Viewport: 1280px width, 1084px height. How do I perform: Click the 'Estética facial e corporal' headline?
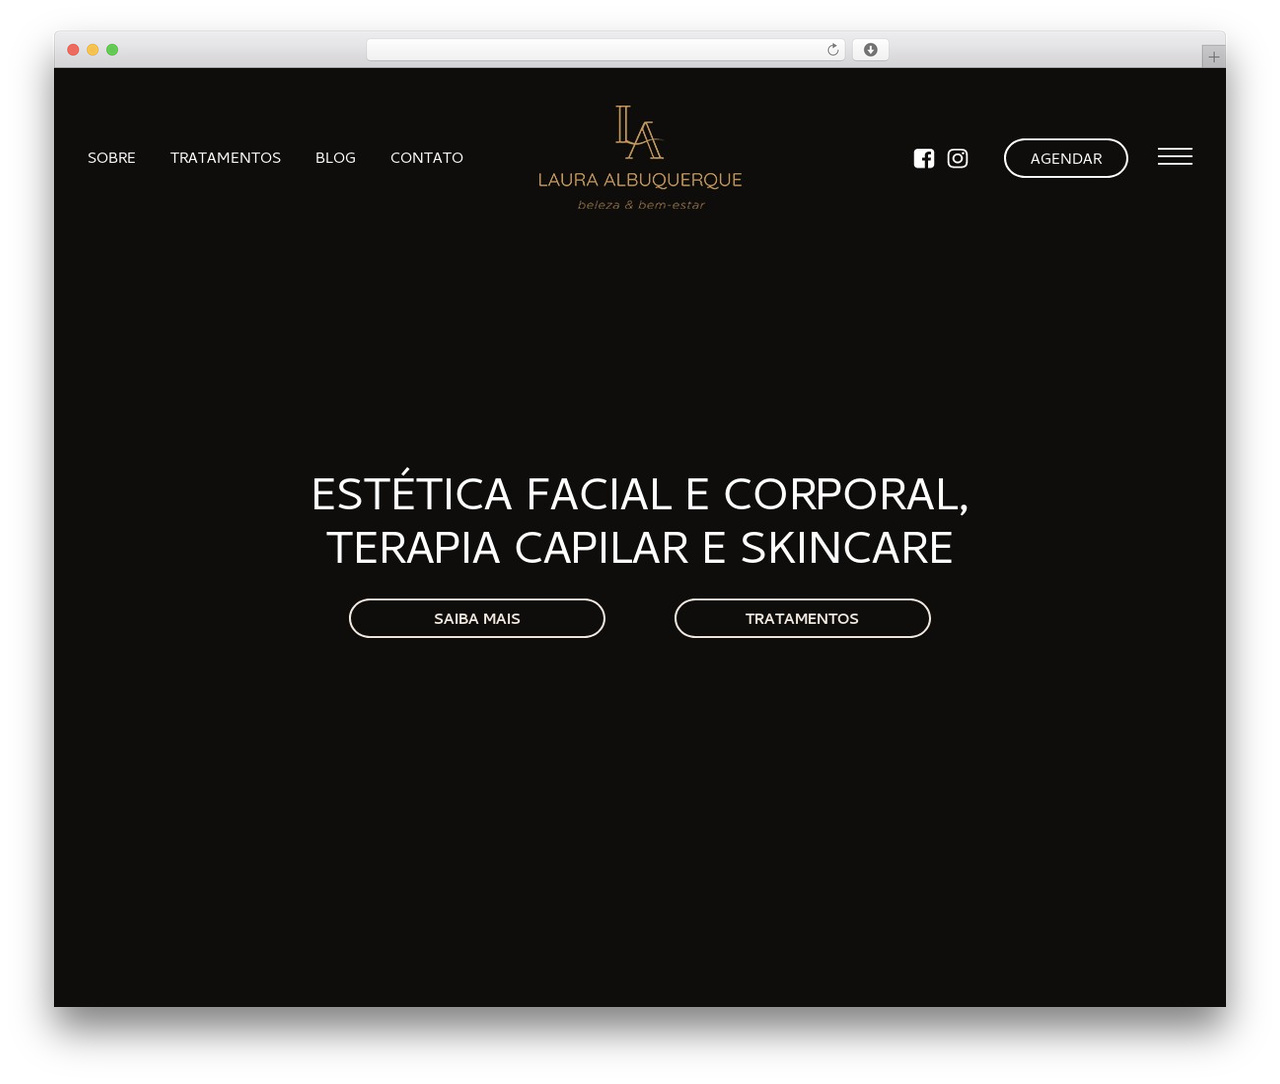640,520
